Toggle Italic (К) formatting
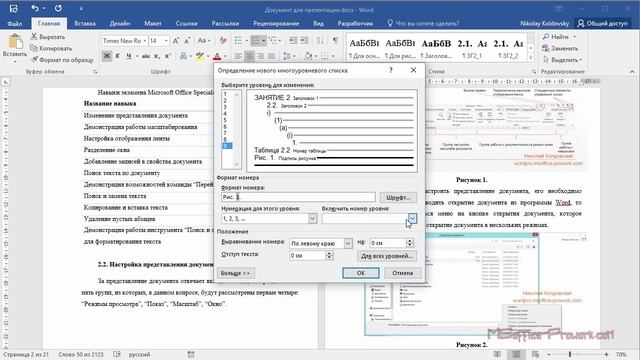 click(x=118, y=56)
